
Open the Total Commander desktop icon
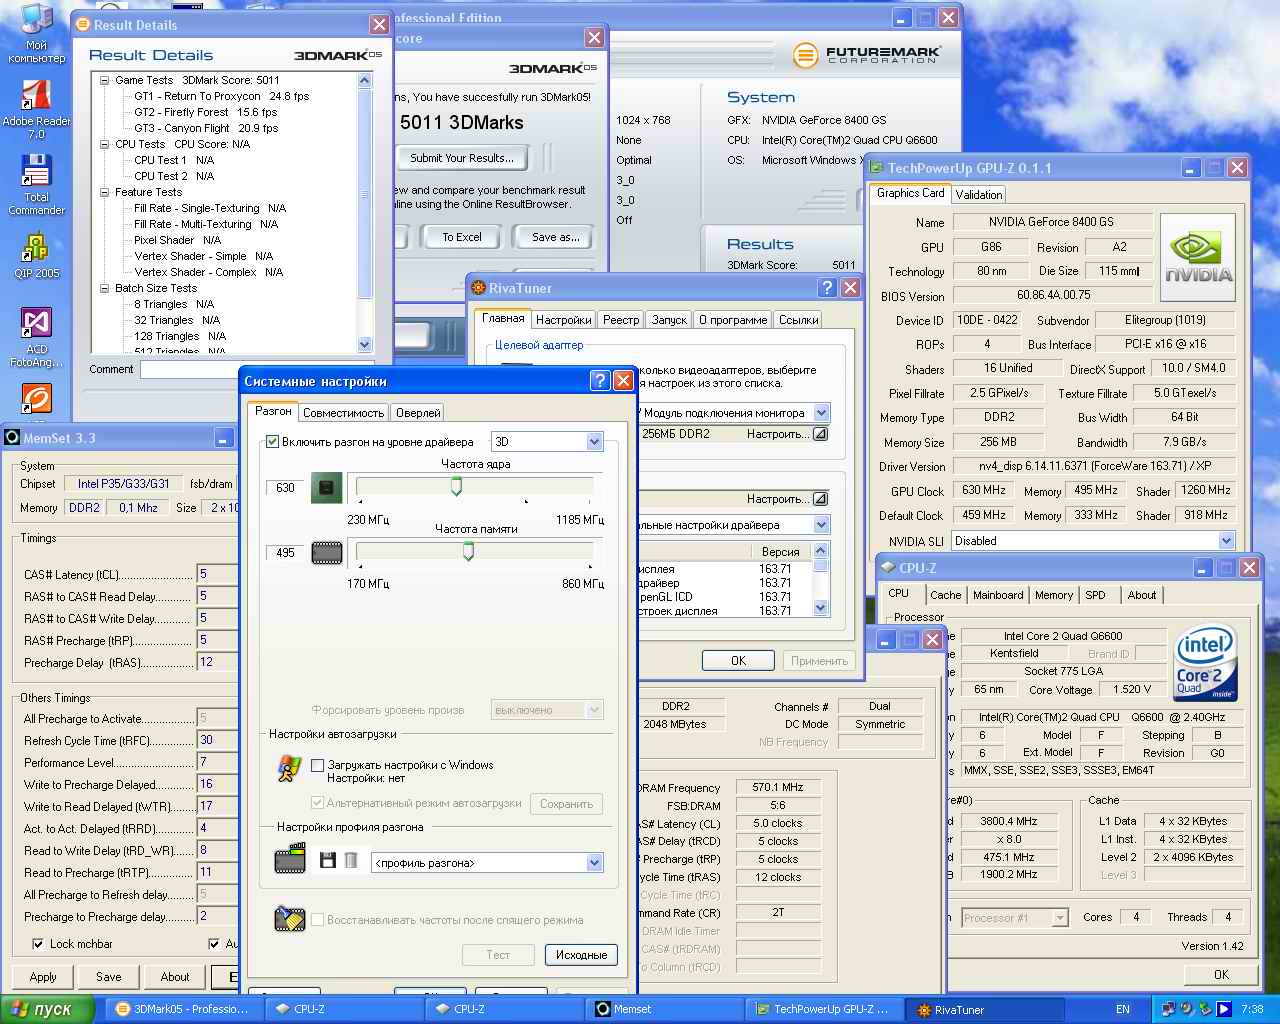(36, 185)
